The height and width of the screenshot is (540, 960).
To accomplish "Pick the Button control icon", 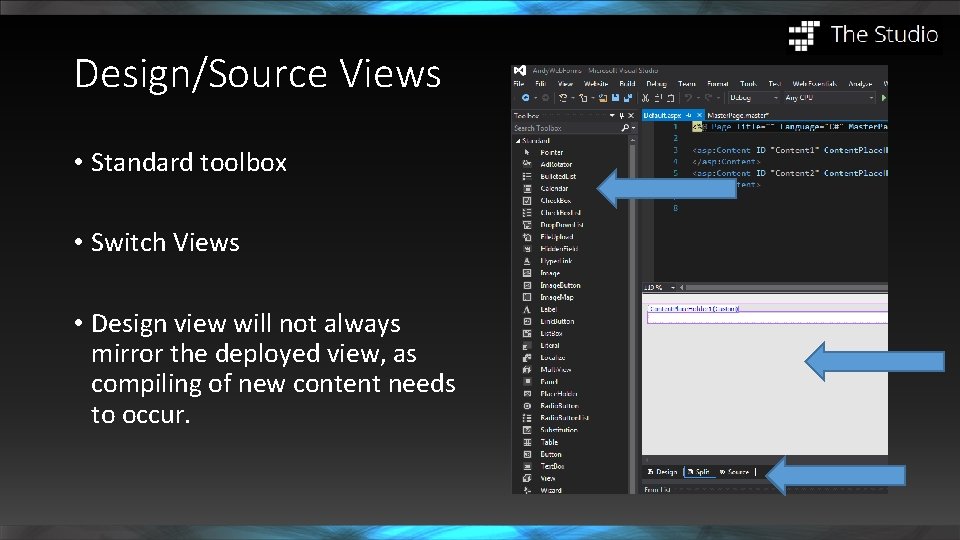I will point(527,454).
